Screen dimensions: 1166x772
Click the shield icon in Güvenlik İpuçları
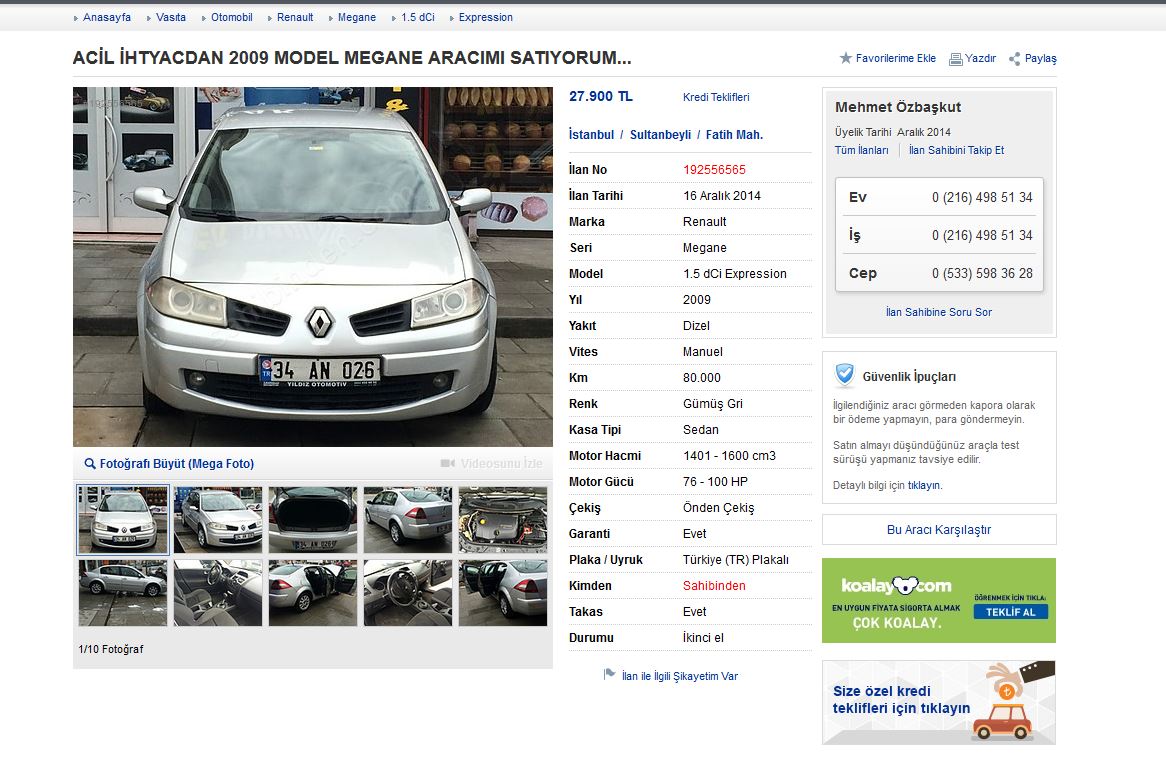845,375
